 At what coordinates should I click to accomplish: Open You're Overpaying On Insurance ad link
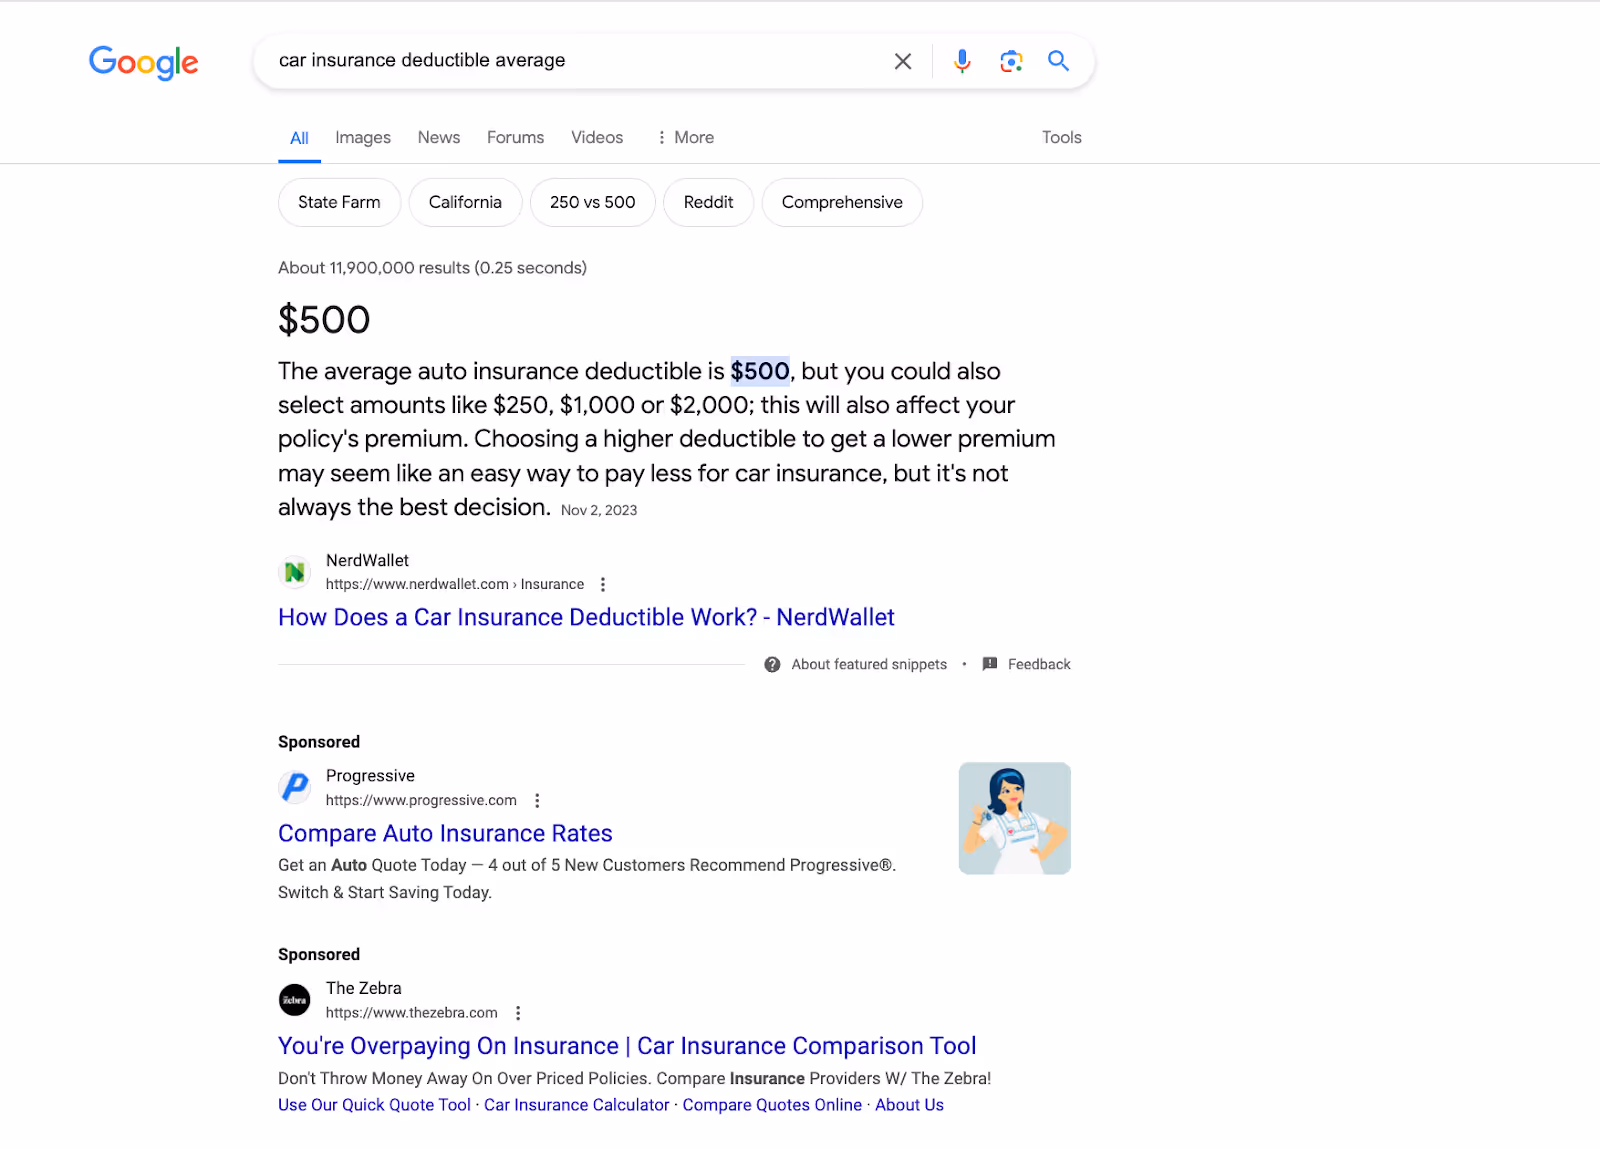tap(627, 1046)
